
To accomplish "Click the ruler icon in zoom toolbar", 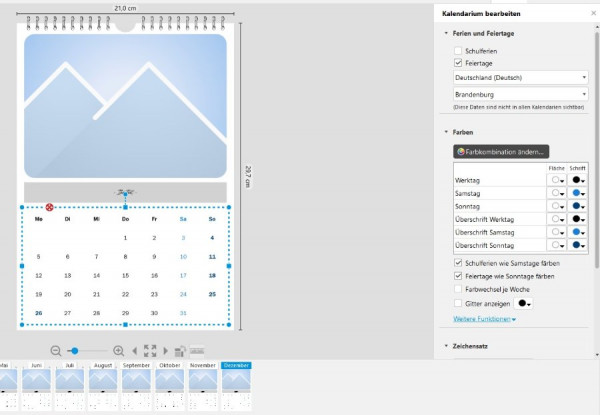I will 197,351.
